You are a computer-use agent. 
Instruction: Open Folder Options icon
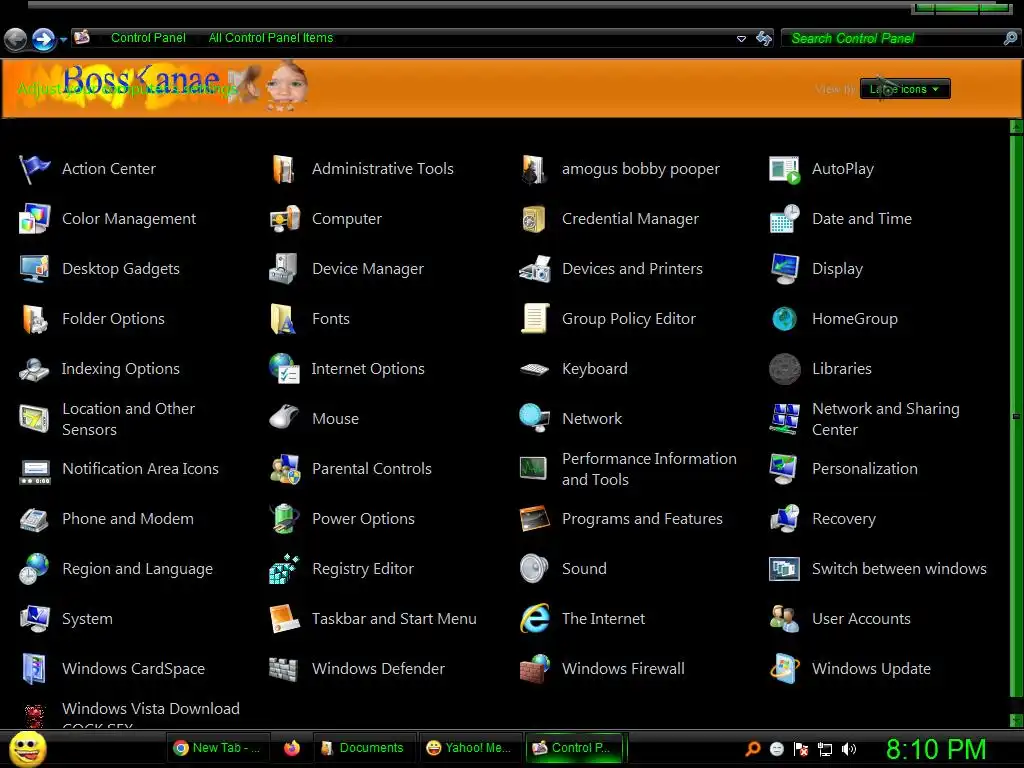point(35,319)
